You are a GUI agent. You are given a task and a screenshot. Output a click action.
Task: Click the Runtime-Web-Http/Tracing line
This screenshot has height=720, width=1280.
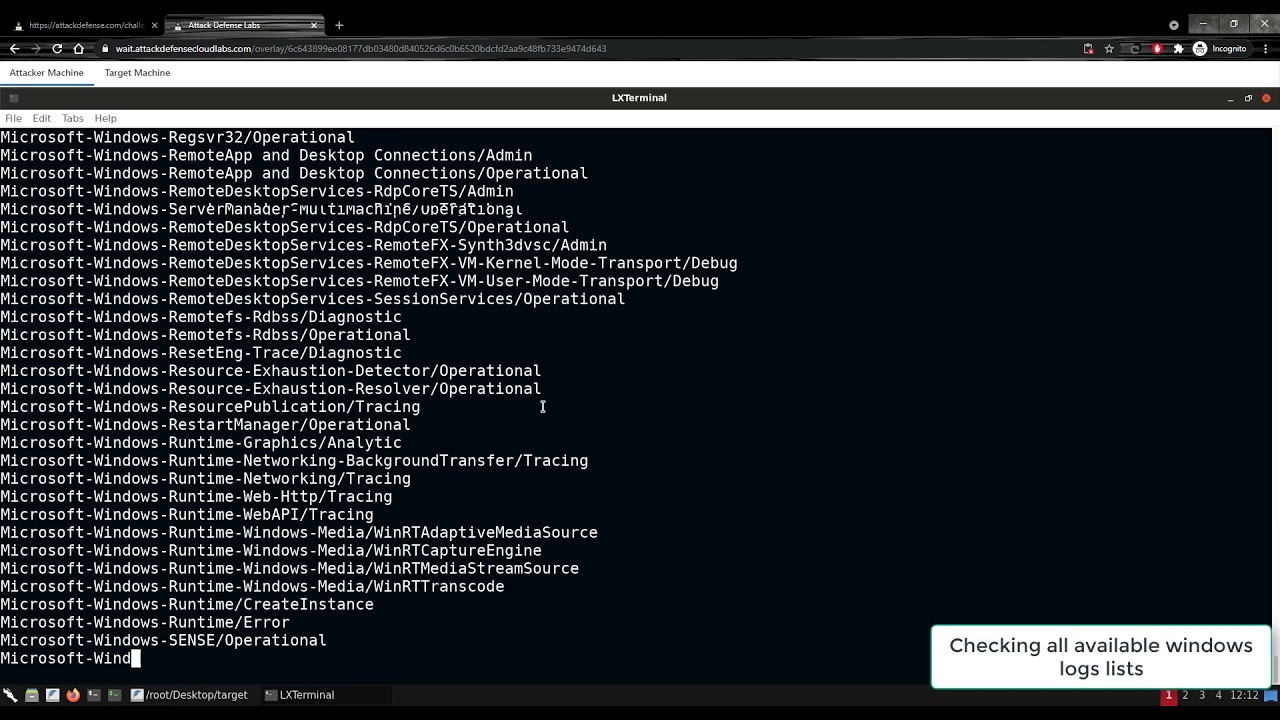click(196, 496)
